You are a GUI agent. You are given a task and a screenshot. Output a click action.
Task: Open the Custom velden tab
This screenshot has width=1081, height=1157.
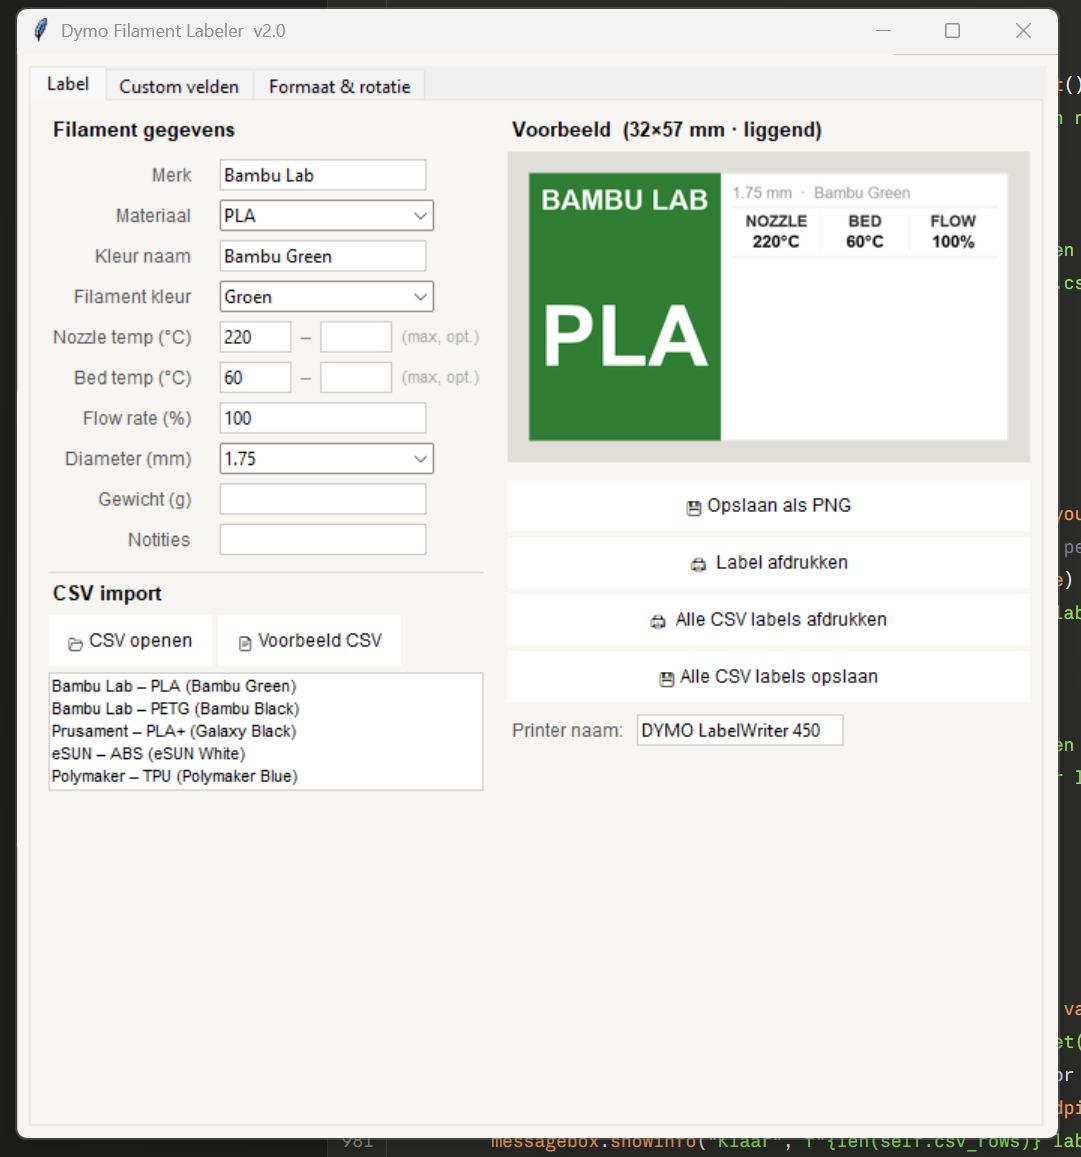(x=179, y=86)
